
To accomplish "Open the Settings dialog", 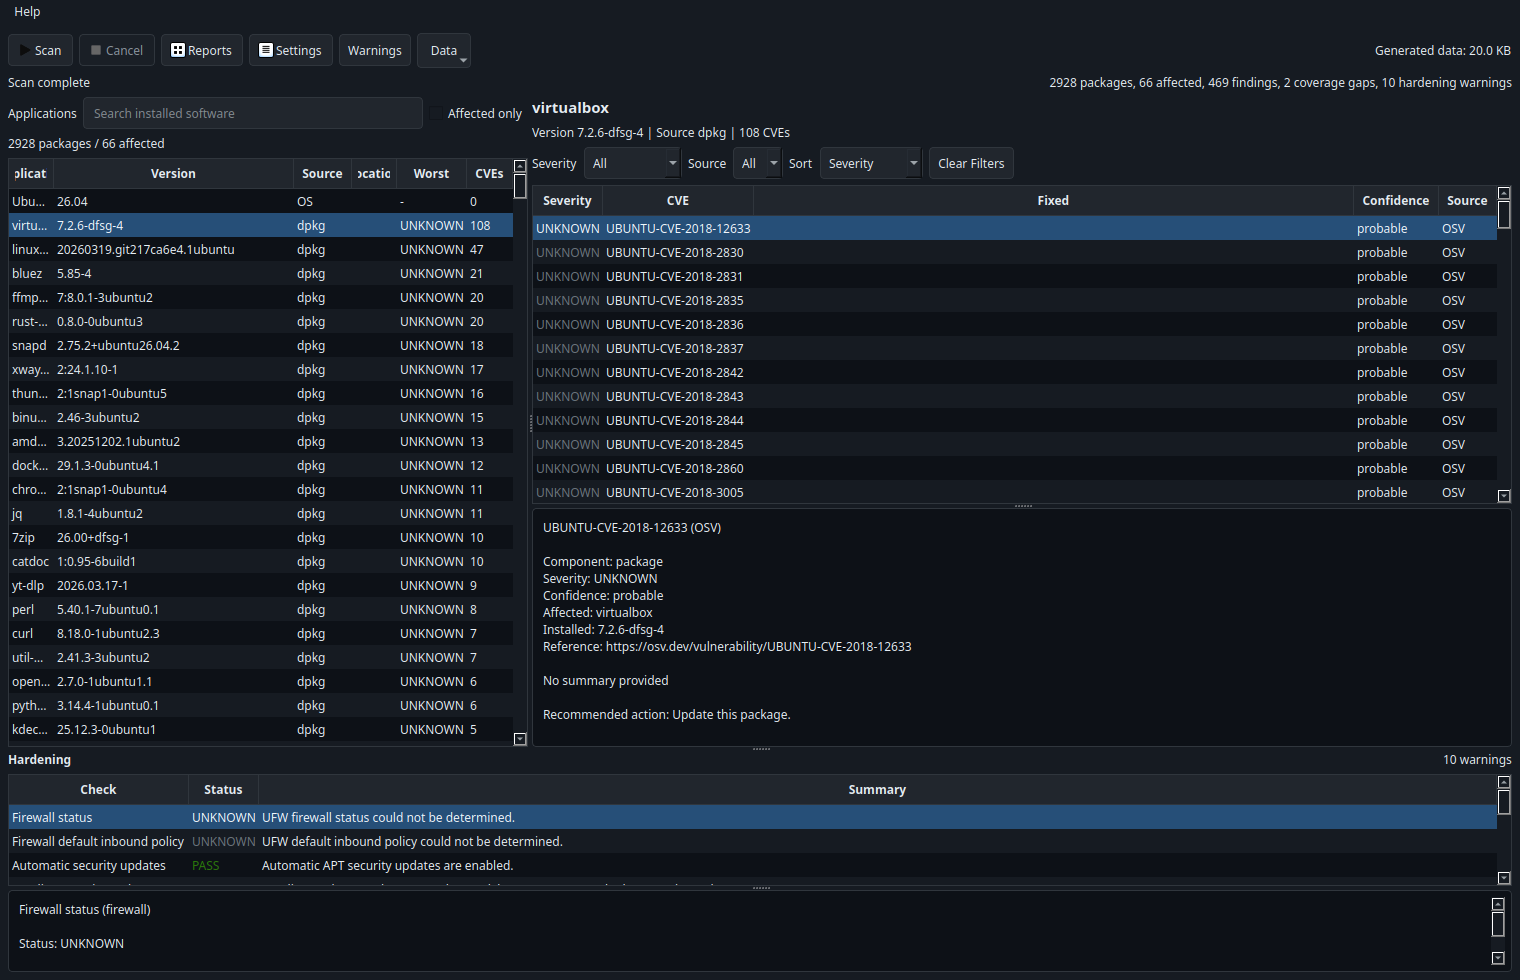I will pos(290,50).
